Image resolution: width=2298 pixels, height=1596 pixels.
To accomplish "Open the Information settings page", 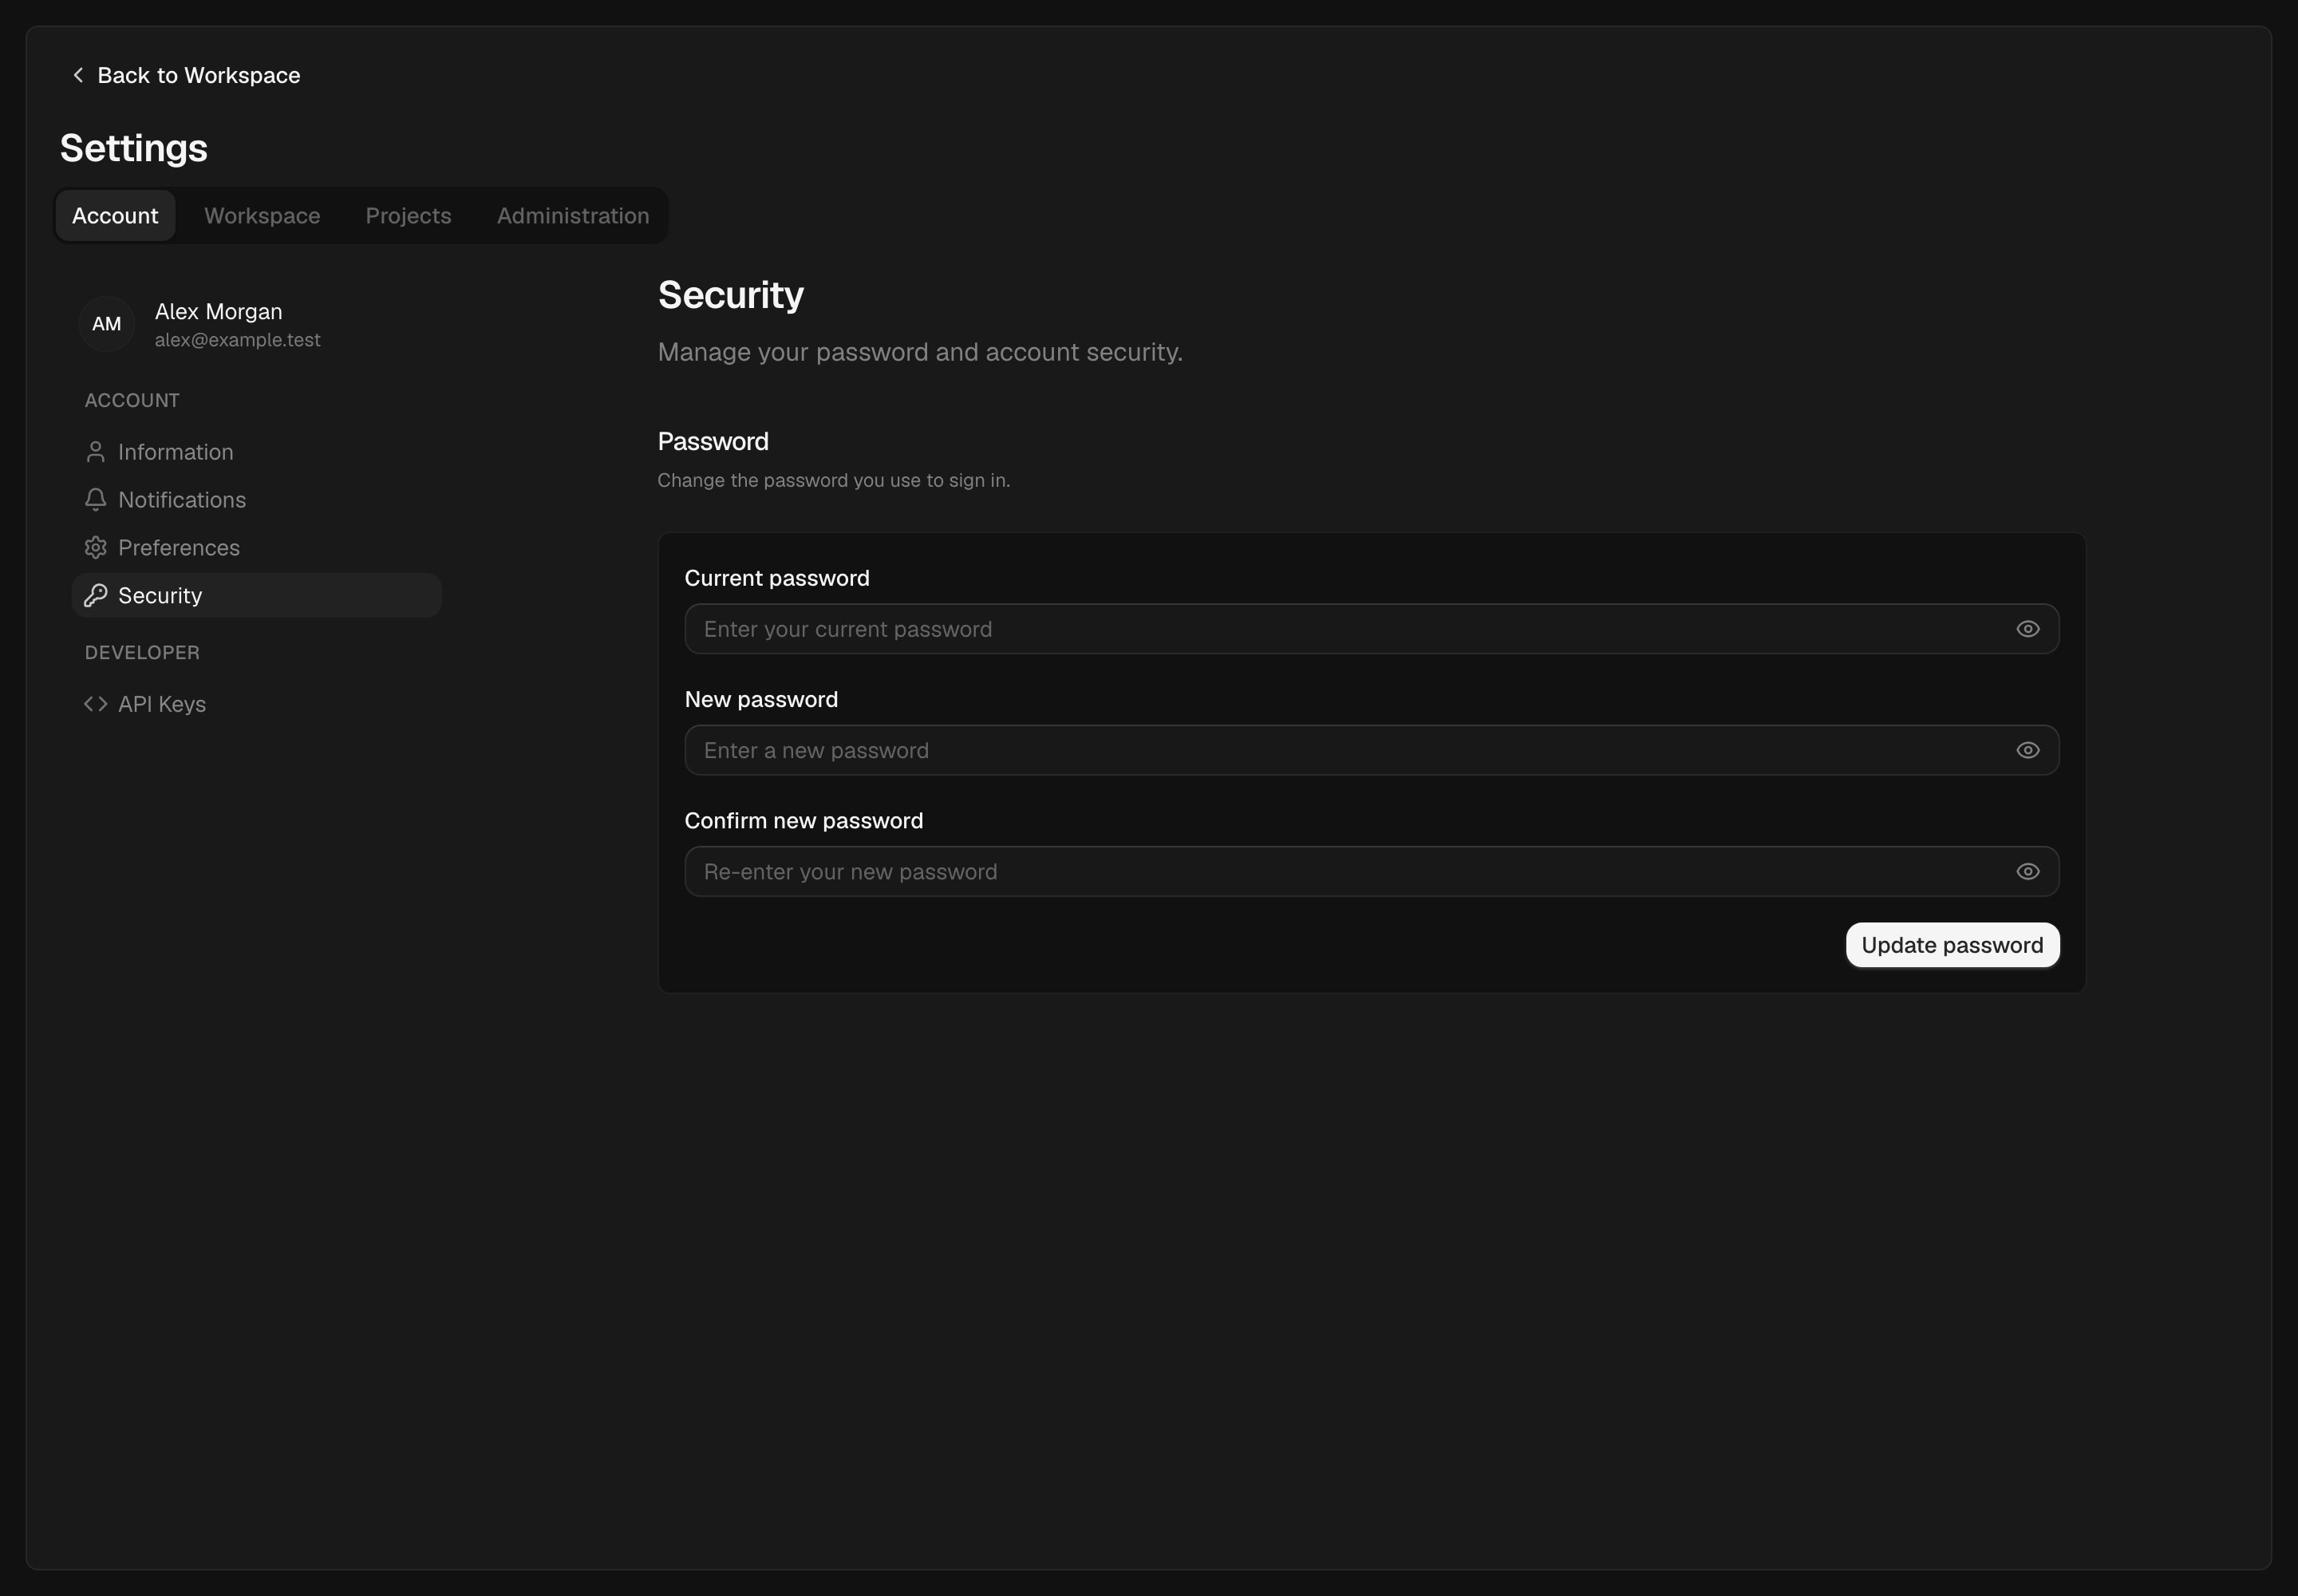I will [257, 452].
